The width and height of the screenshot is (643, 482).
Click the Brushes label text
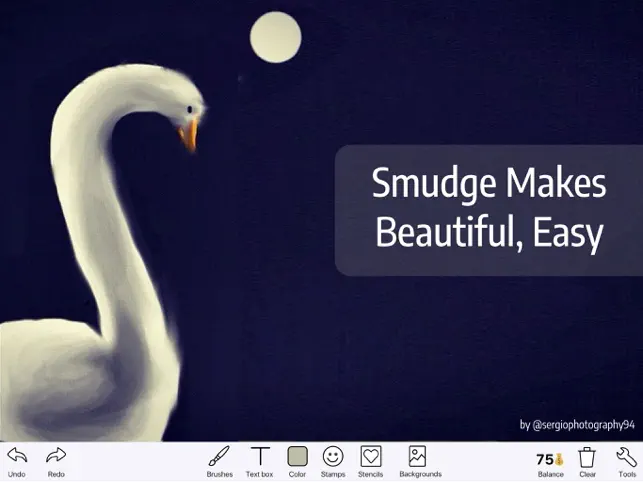tap(219, 474)
